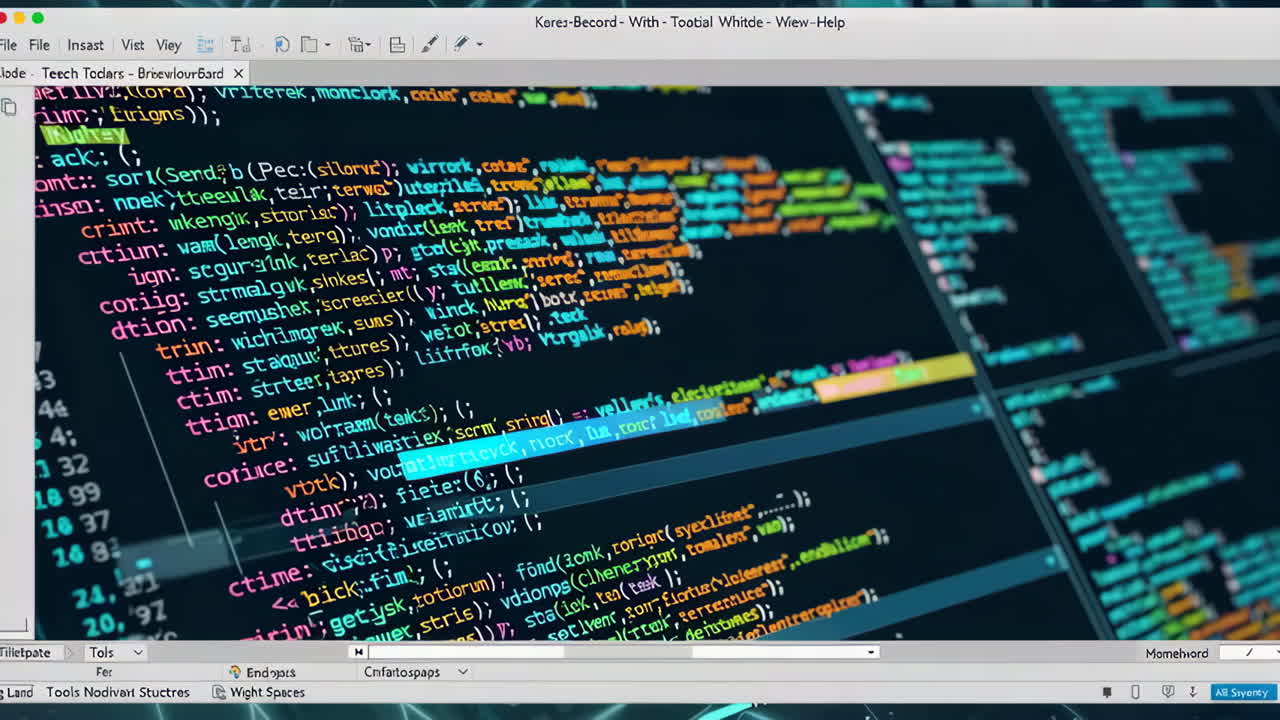This screenshot has width=1280, height=720.
Task: Open the Insast menu
Action: (x=85, y=44)
